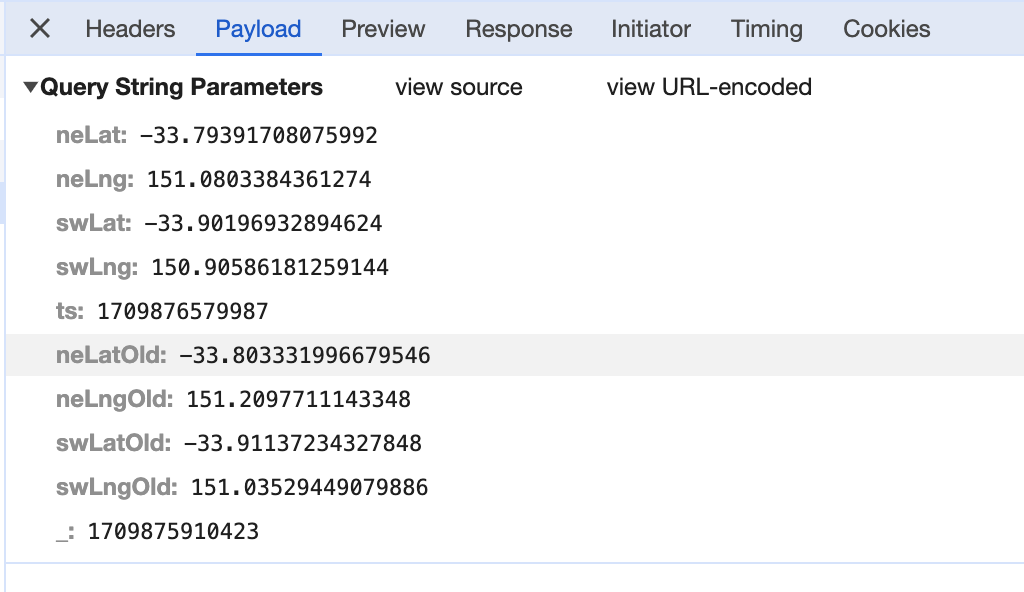This screenshot has height=592, width=1024.
Task: Click the view URL-encoded link
Action: click(x=708, y=88)
